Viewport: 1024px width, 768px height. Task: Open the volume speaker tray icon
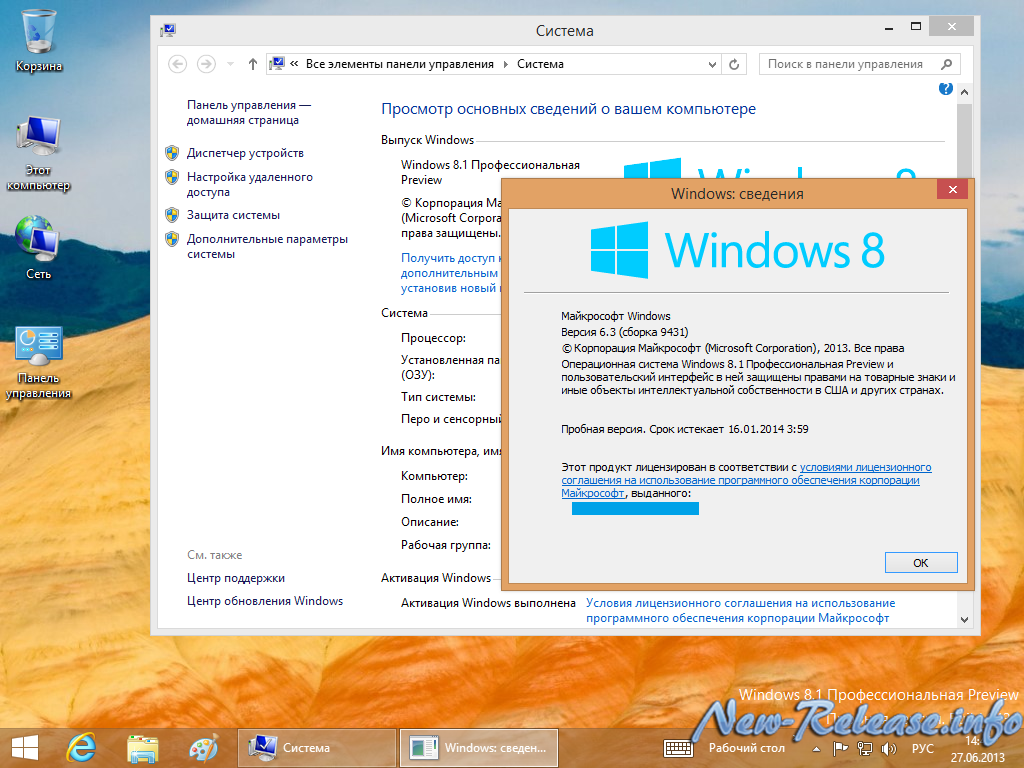[x=888, y=748]
